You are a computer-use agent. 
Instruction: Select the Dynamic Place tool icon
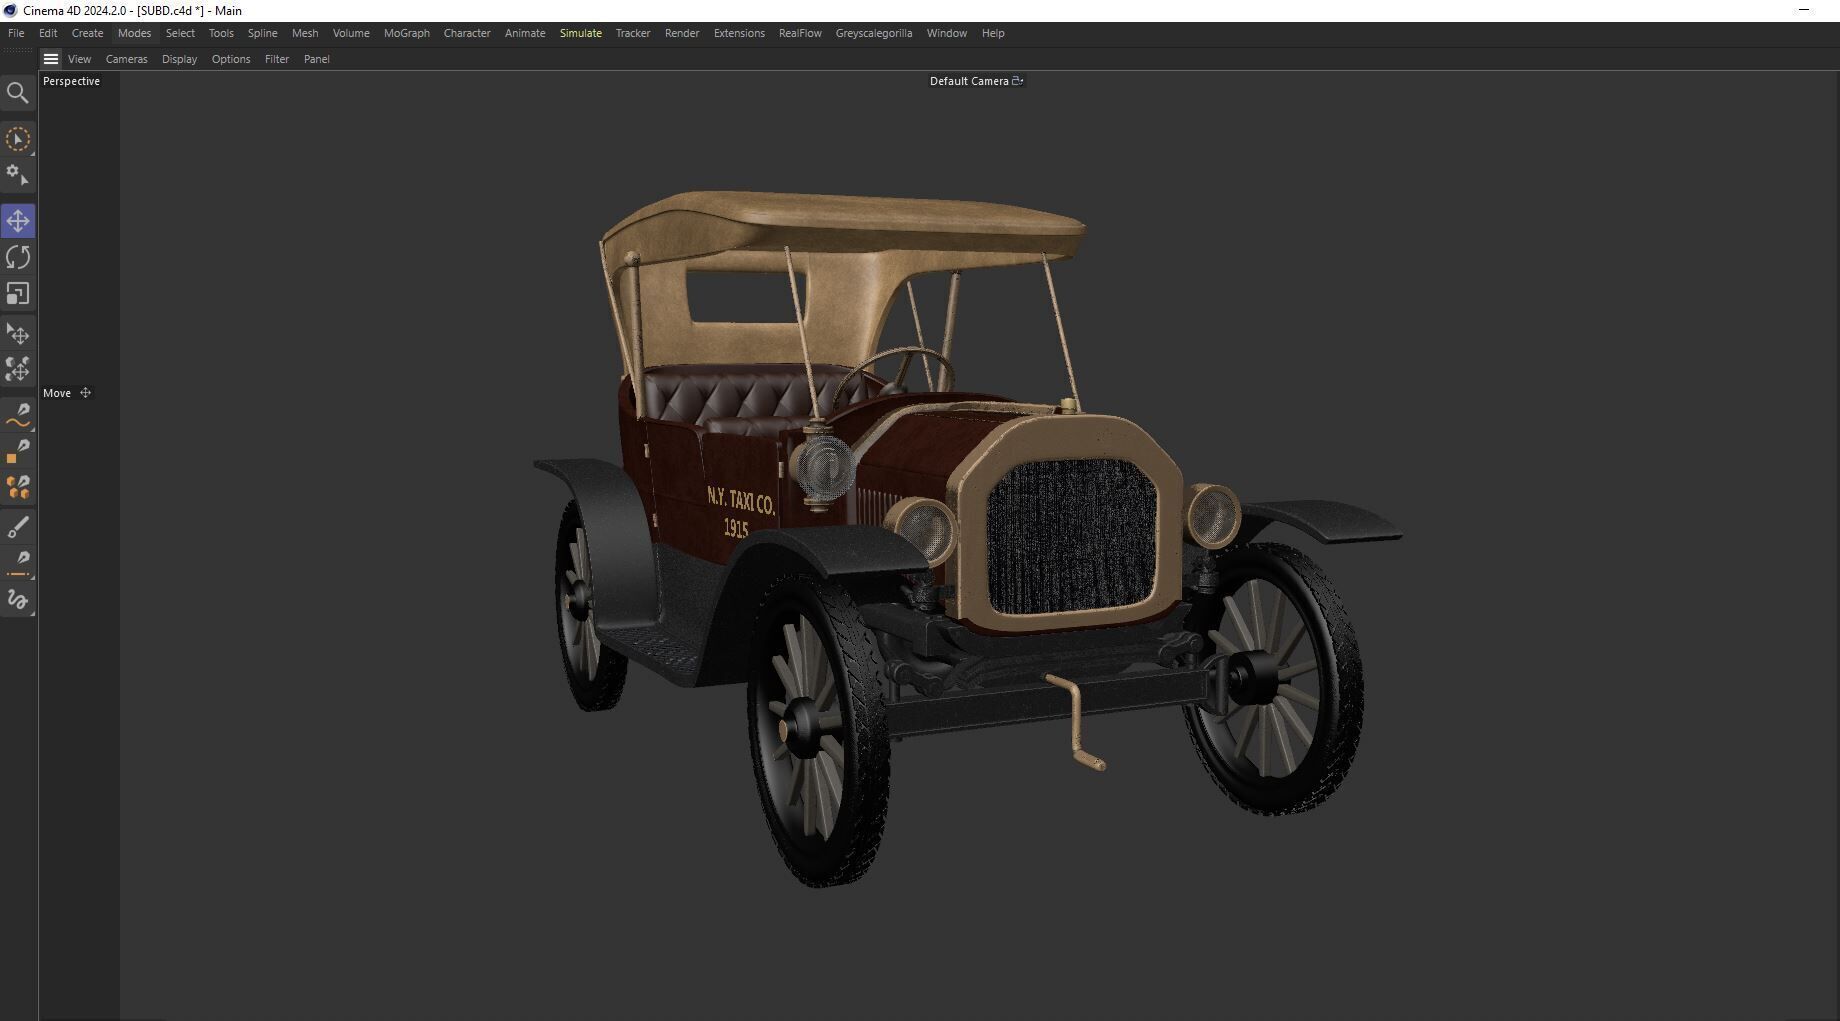[18, 370]
